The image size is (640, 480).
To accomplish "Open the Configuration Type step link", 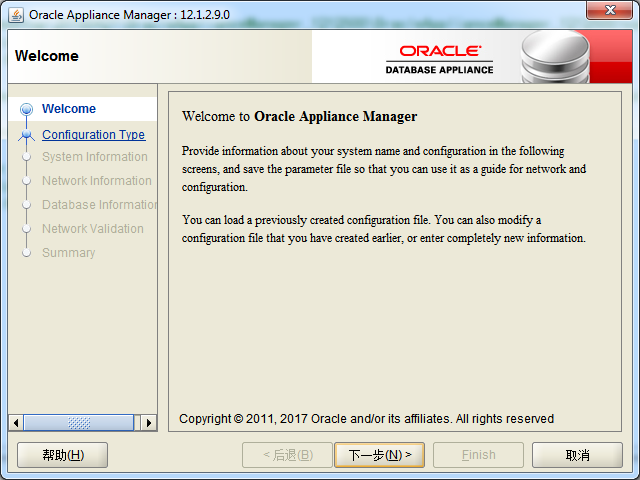I will [x=93, y=134].
